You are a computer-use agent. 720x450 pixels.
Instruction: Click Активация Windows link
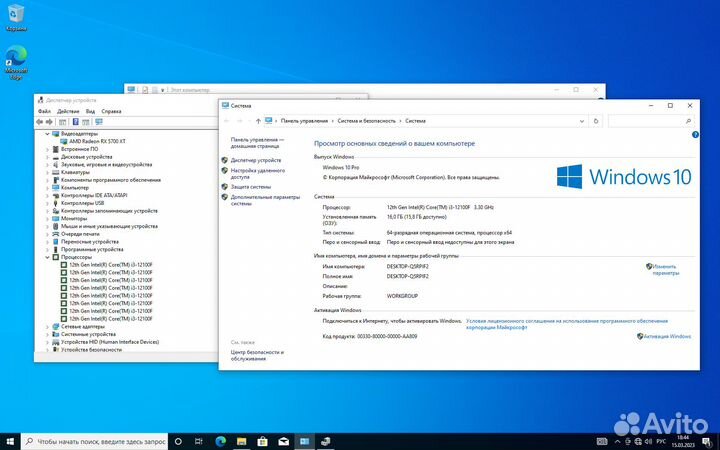(x=667, y=336)
